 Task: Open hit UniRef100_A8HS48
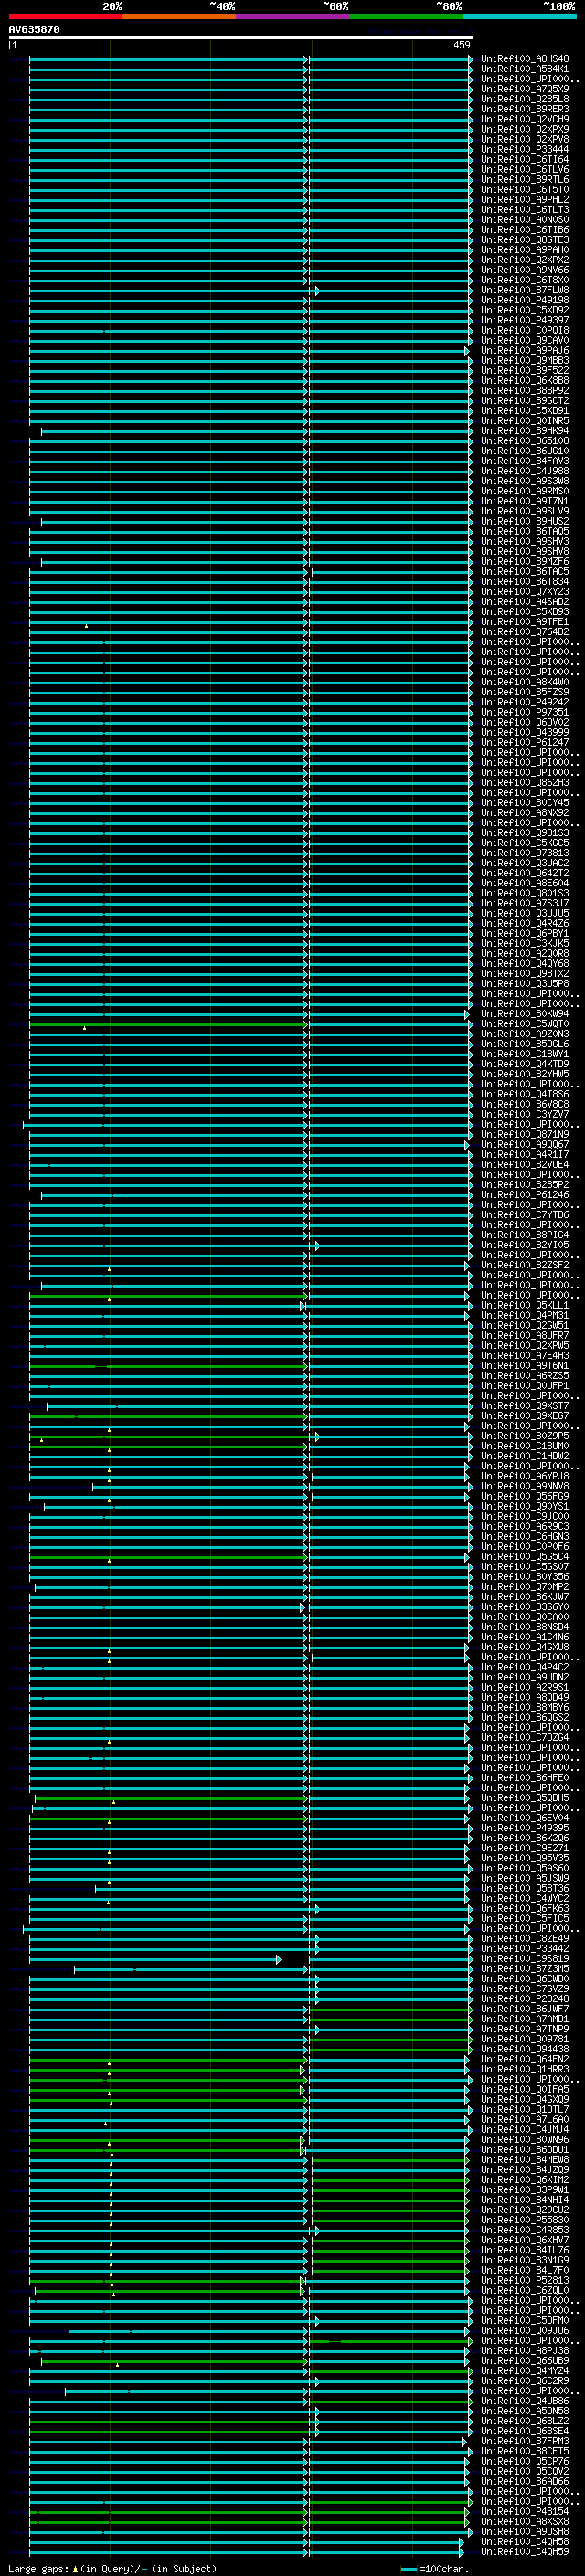coord(525,59)
